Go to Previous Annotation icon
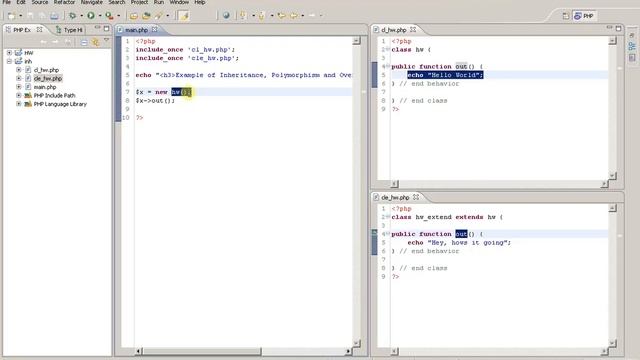This screenshot has height=360, width=640. pos(262,16)
